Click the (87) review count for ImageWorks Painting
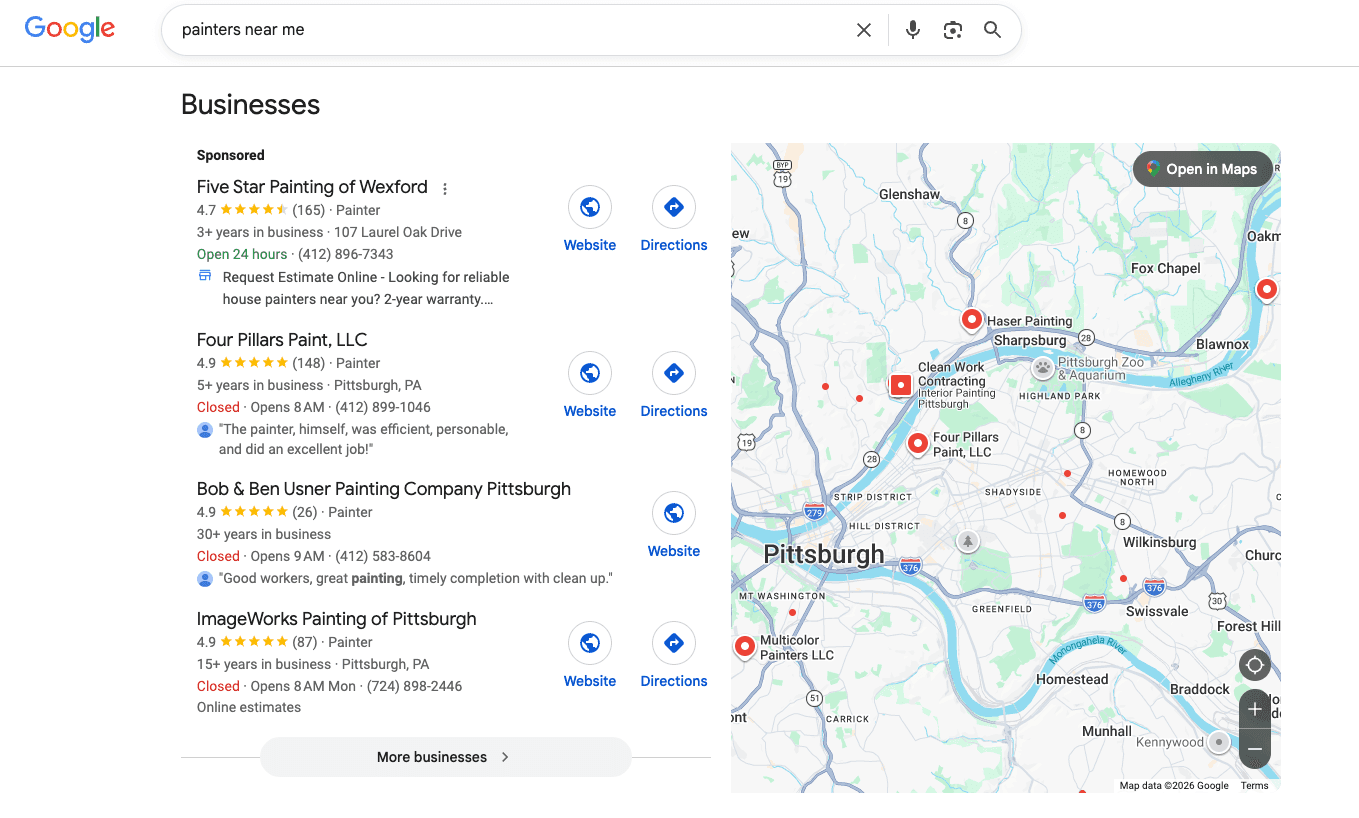 tap(305, 642)
